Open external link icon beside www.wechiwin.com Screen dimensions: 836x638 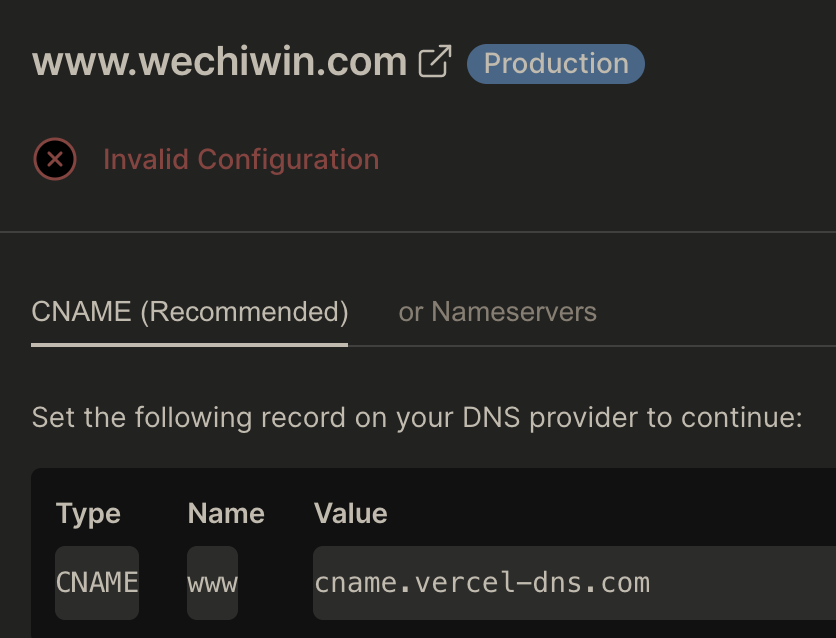(x=435, y=62)
